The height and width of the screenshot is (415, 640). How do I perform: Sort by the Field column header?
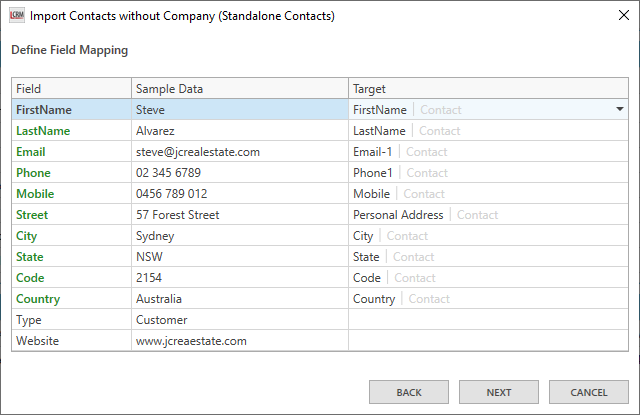tap(71, 89)
